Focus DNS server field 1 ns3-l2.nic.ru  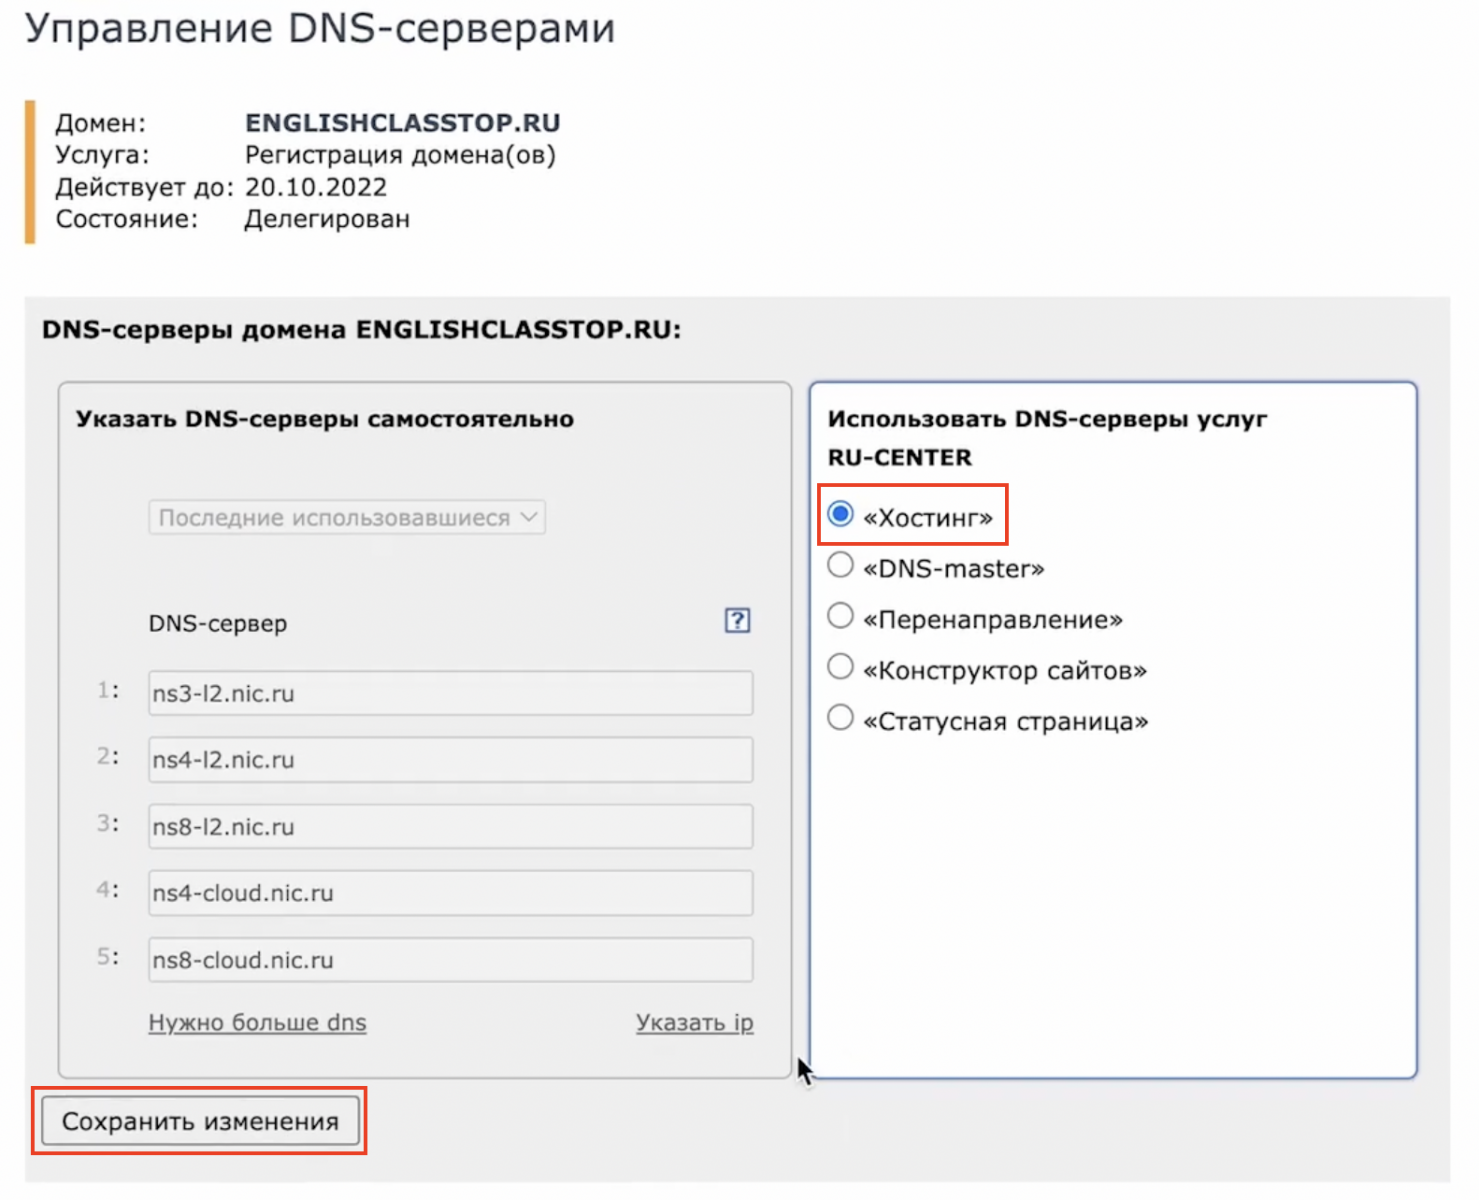point(451,694)
